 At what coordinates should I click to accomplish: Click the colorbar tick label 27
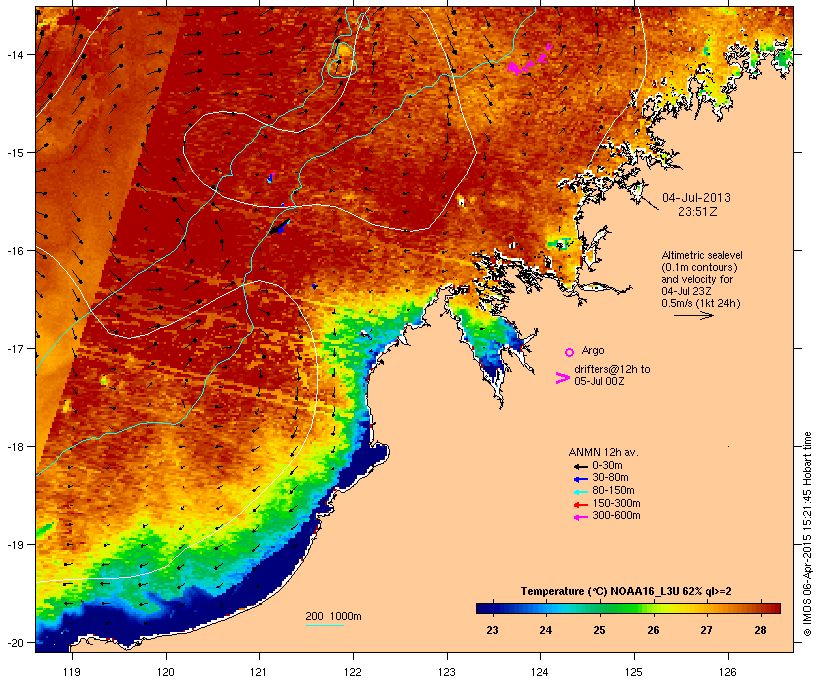coord(706,630)
